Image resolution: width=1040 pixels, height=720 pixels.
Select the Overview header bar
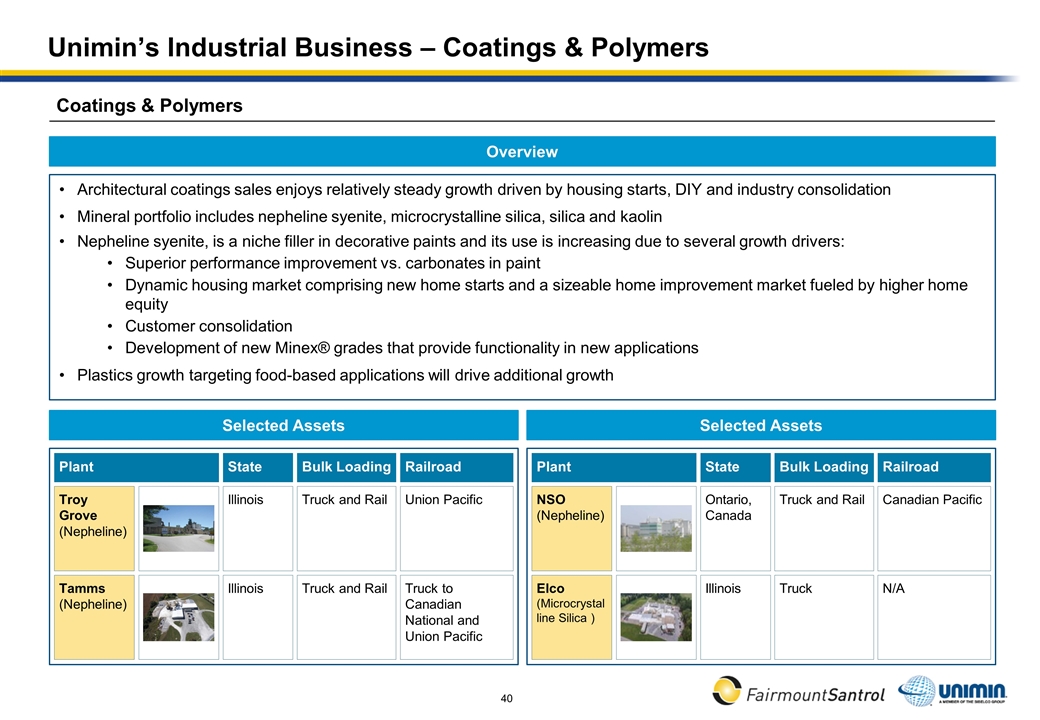[522, 152]
